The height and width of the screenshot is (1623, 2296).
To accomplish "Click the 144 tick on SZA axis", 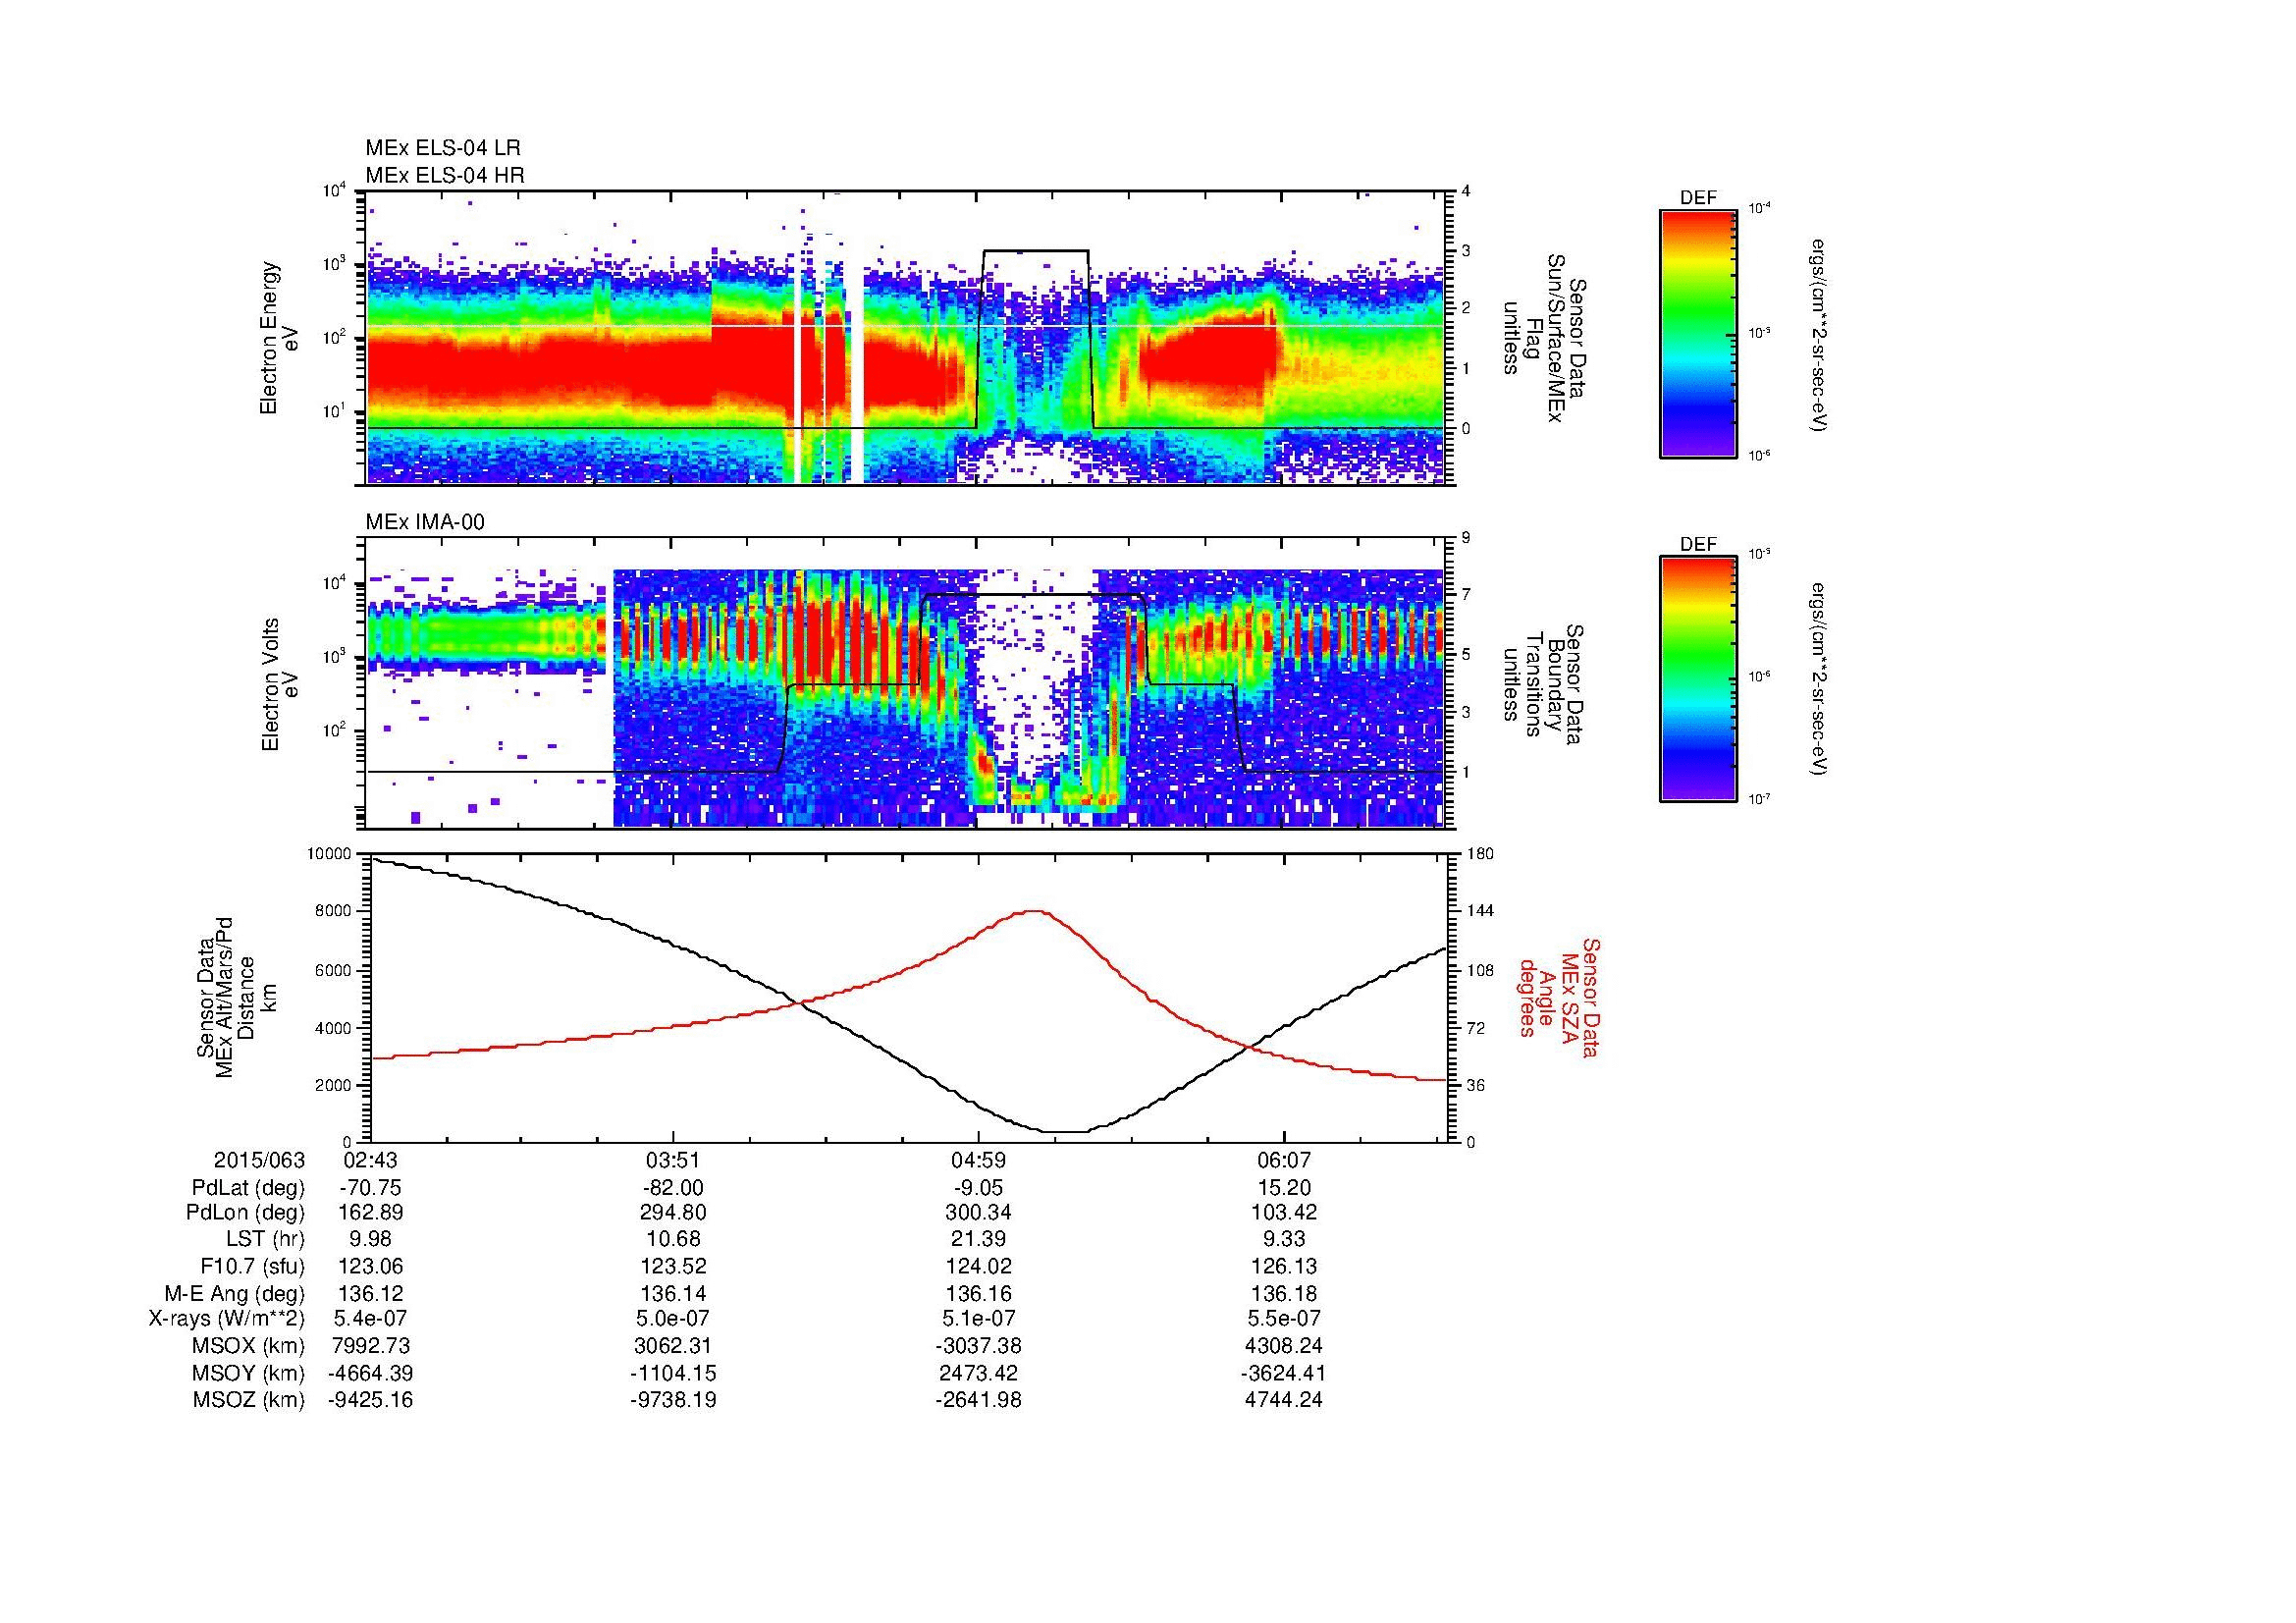I will (x=1480, y=911).
